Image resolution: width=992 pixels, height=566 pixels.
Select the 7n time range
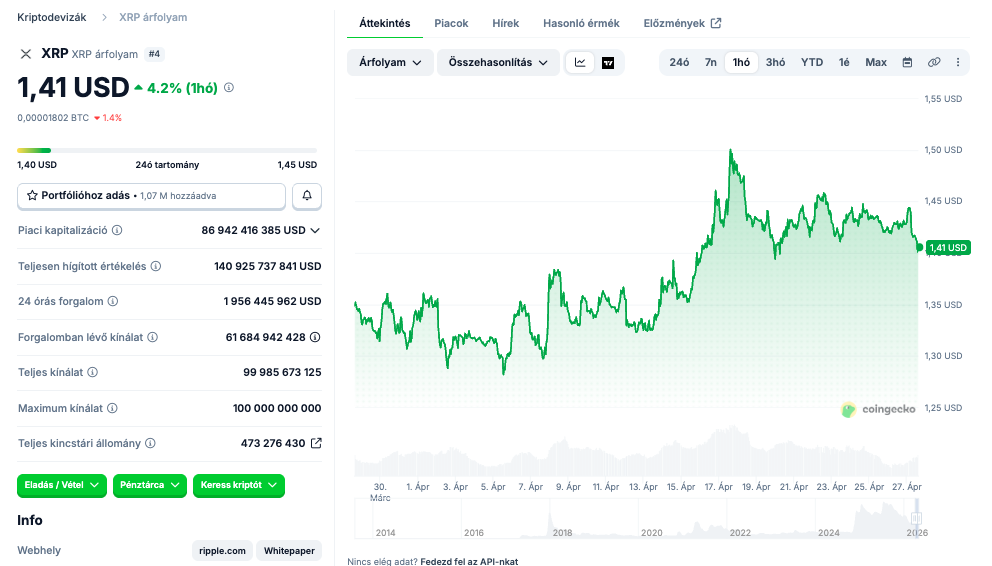(710, 62)
